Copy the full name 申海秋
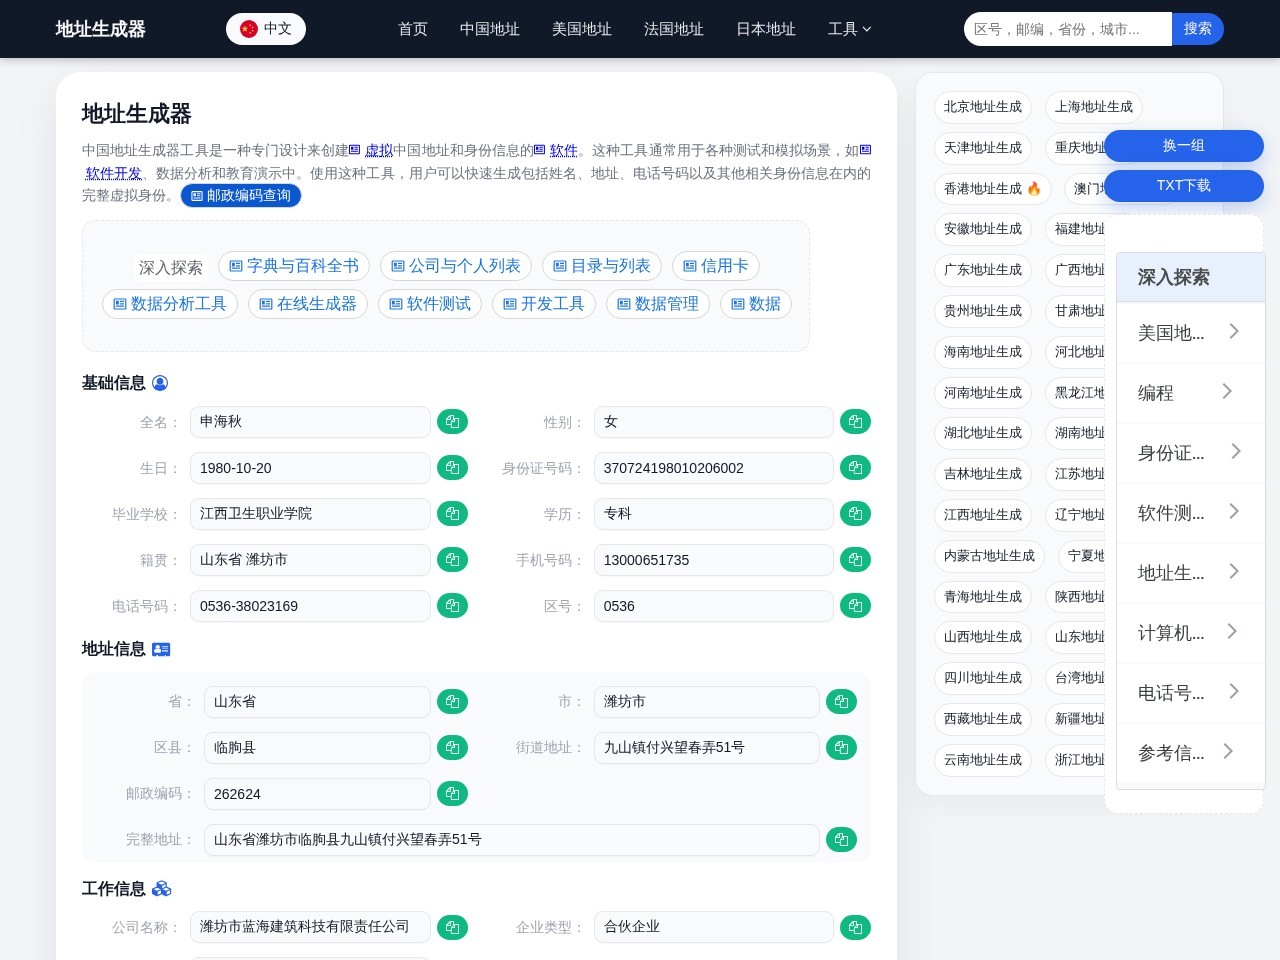Viewport: 1280px width, 960px height. point(452,422)
